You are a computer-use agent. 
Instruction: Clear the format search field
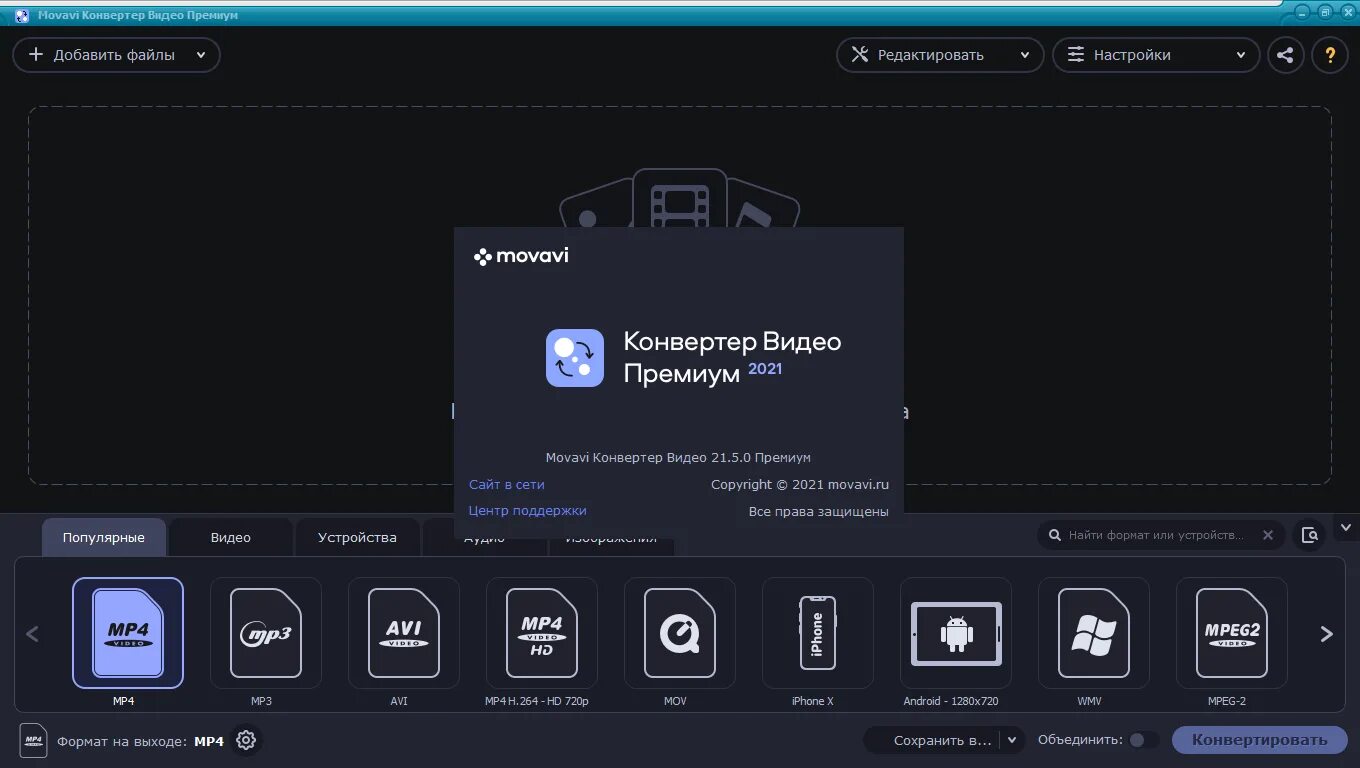point(1268,535)
